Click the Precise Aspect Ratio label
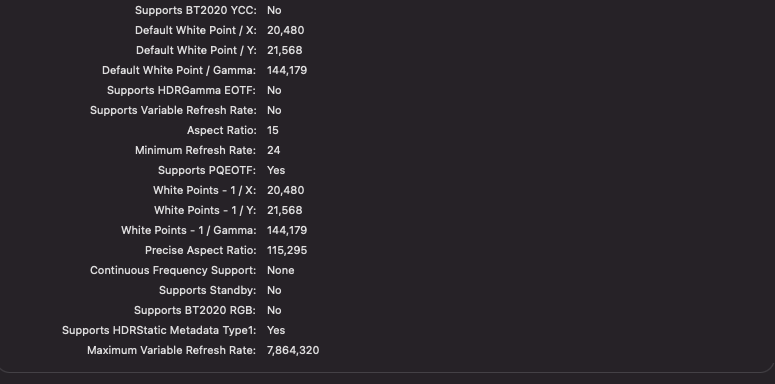This screenshot has width=775, height=384. click(x=201, y=251)
